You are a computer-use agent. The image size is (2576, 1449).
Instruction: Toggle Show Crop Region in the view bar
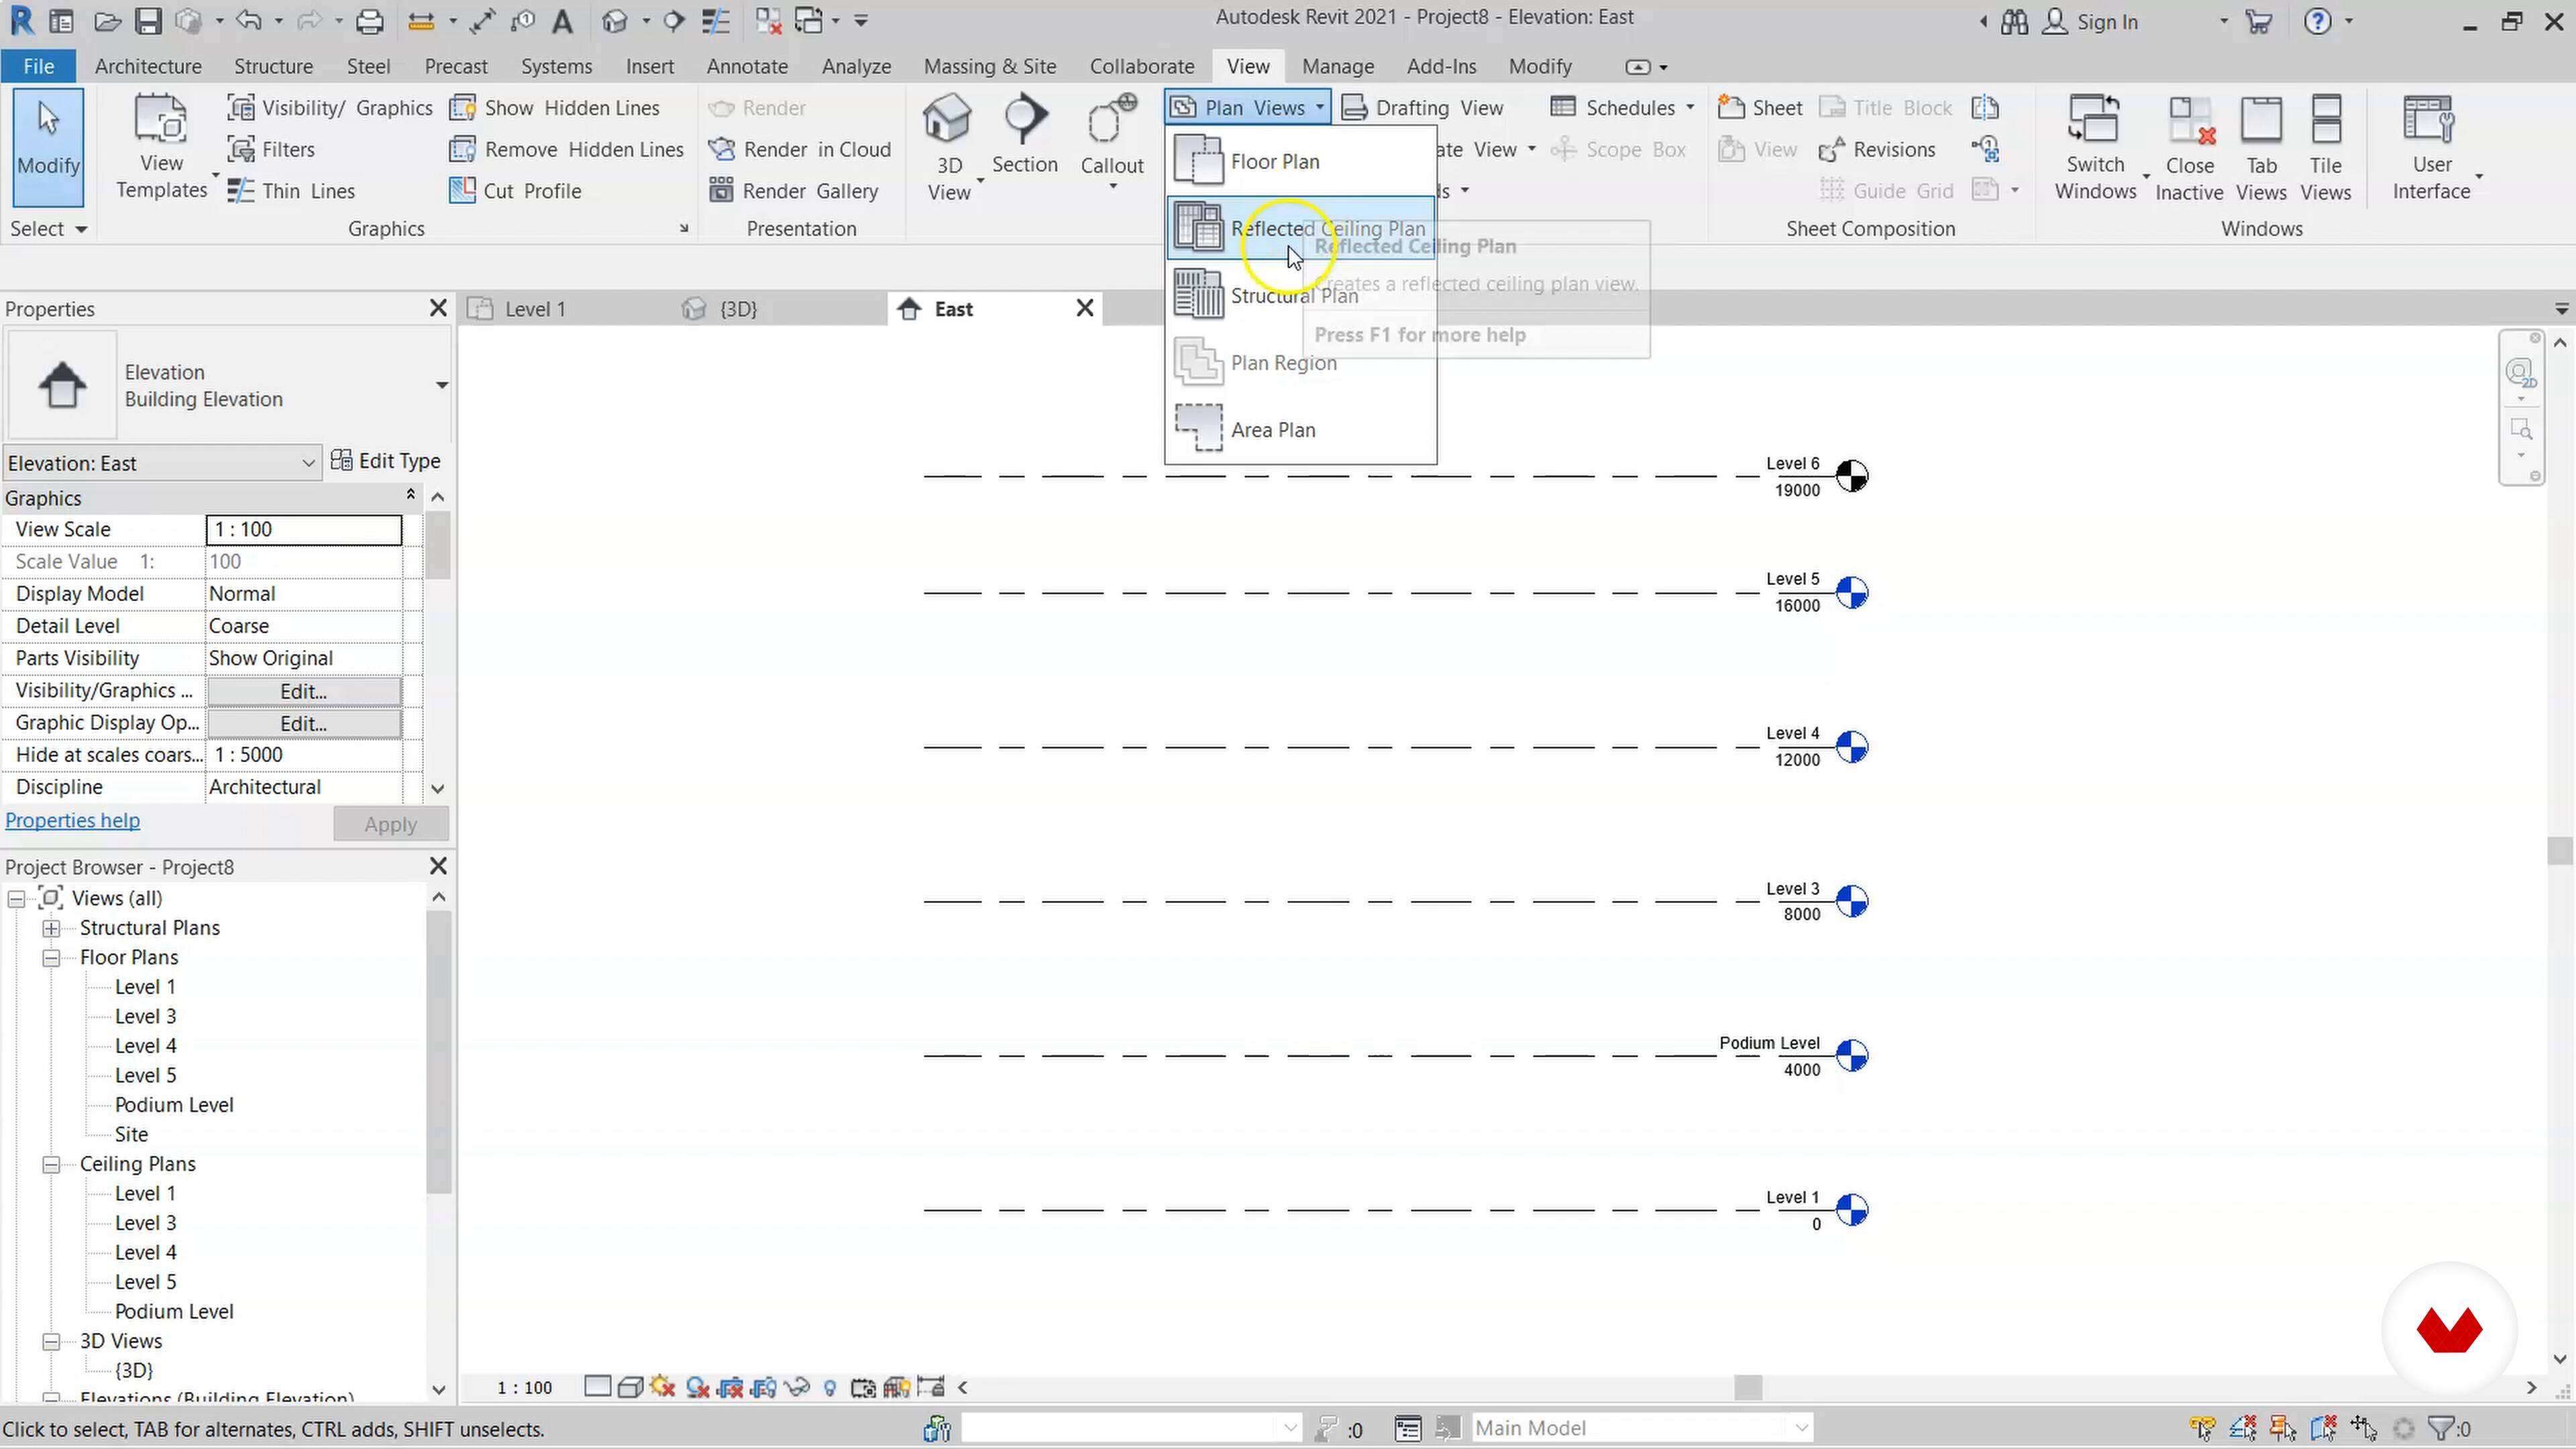coord(764,1388)
